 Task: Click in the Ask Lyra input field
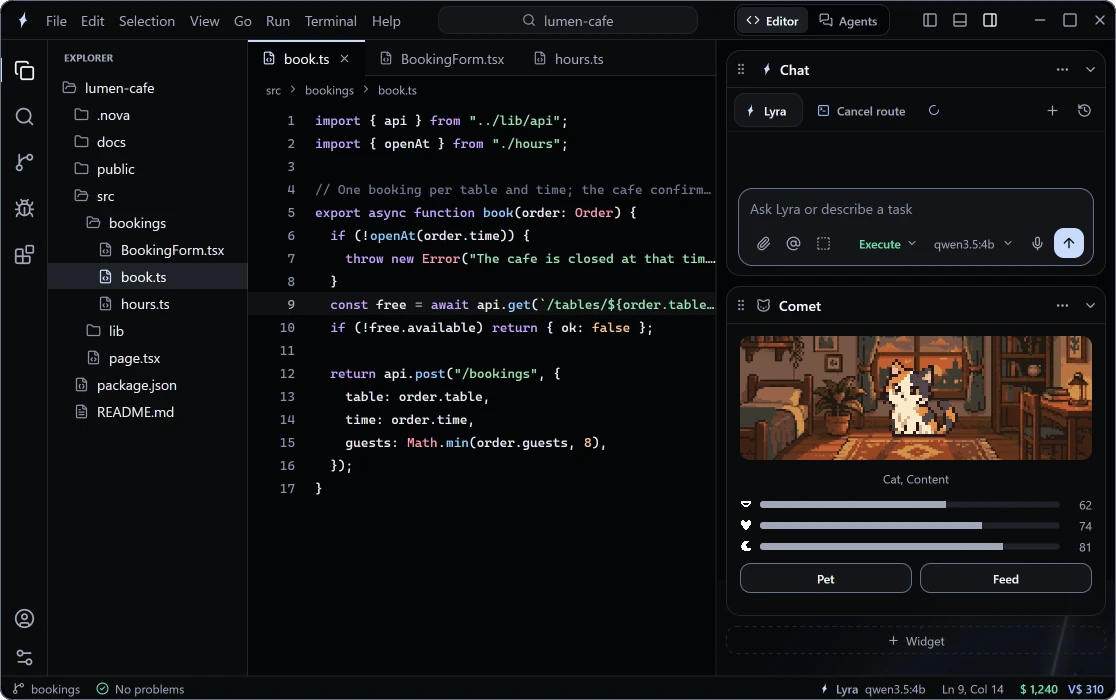(915, 210)
